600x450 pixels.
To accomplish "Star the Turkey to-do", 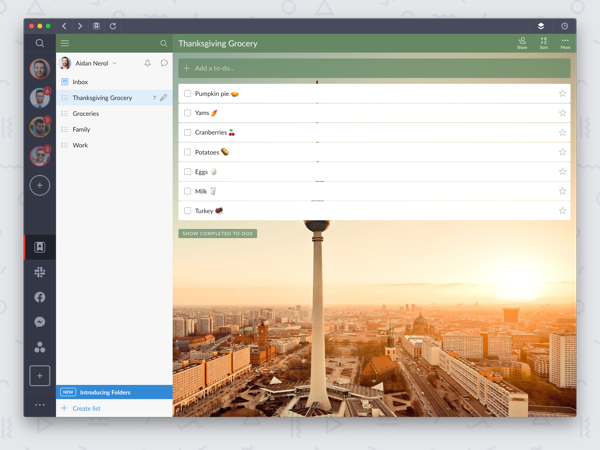I will pyautogui.click(x=562, y=210).
